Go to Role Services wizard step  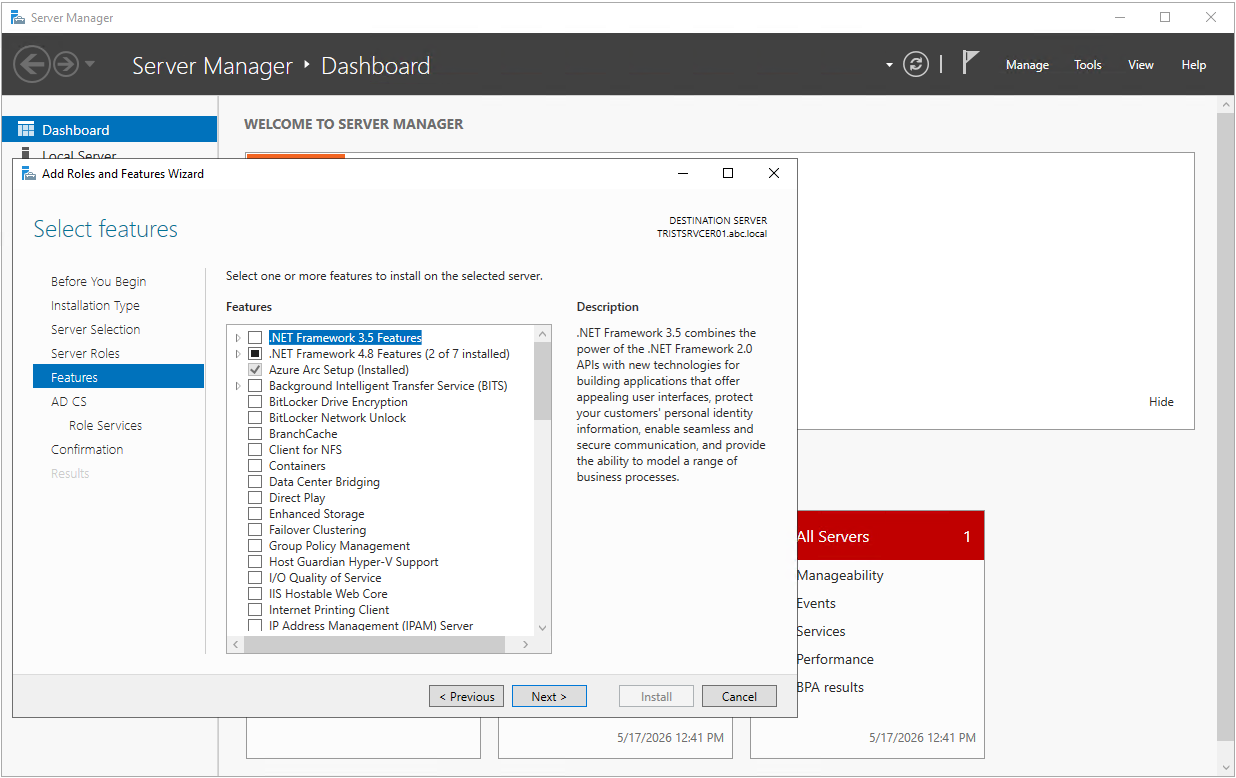(x=106, y=426)
